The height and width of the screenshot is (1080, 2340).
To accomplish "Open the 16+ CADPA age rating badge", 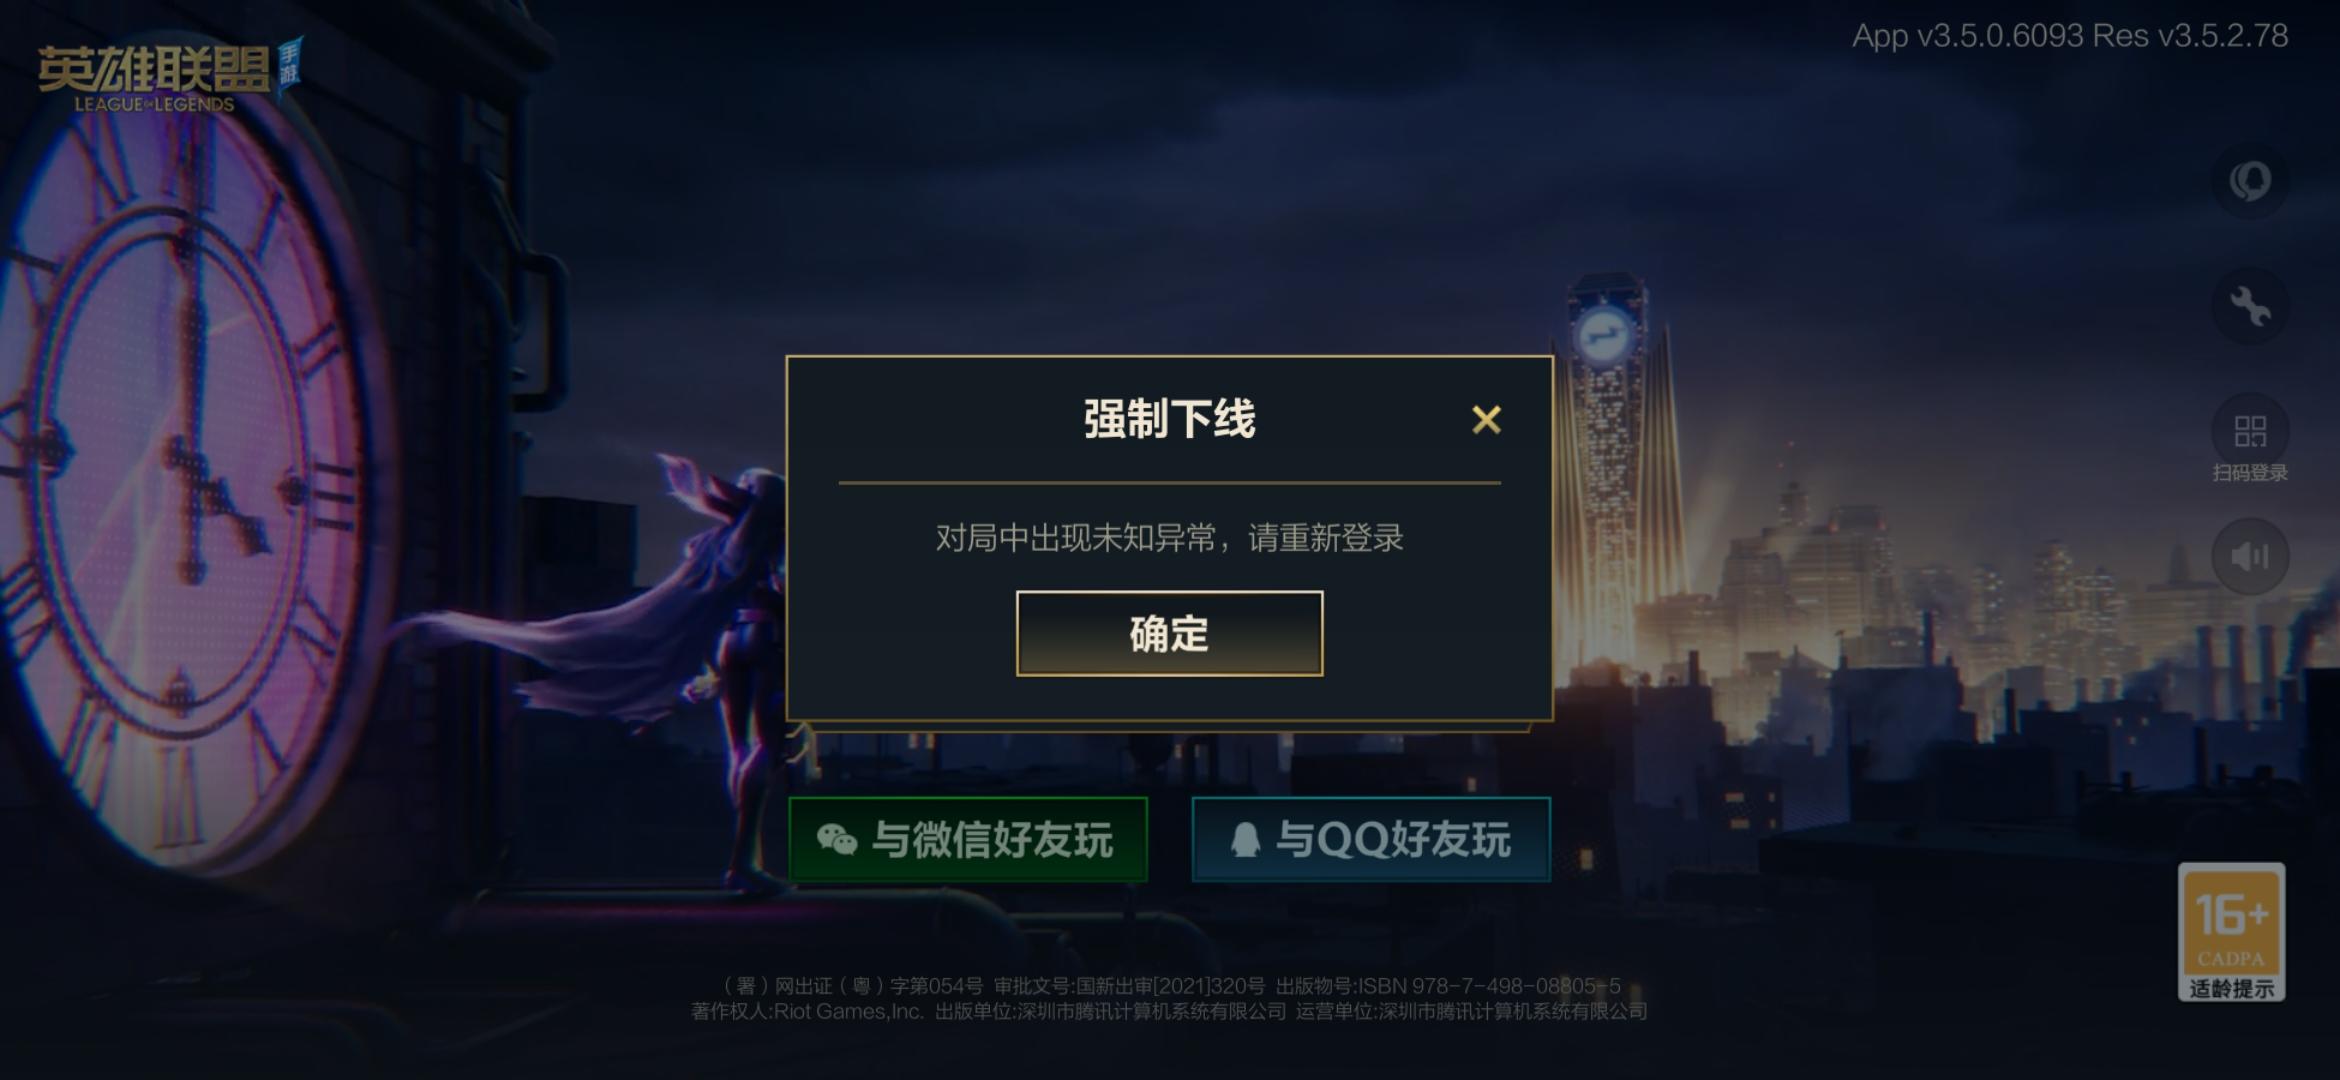I will pyautogui.click(x=2232, y=932).
